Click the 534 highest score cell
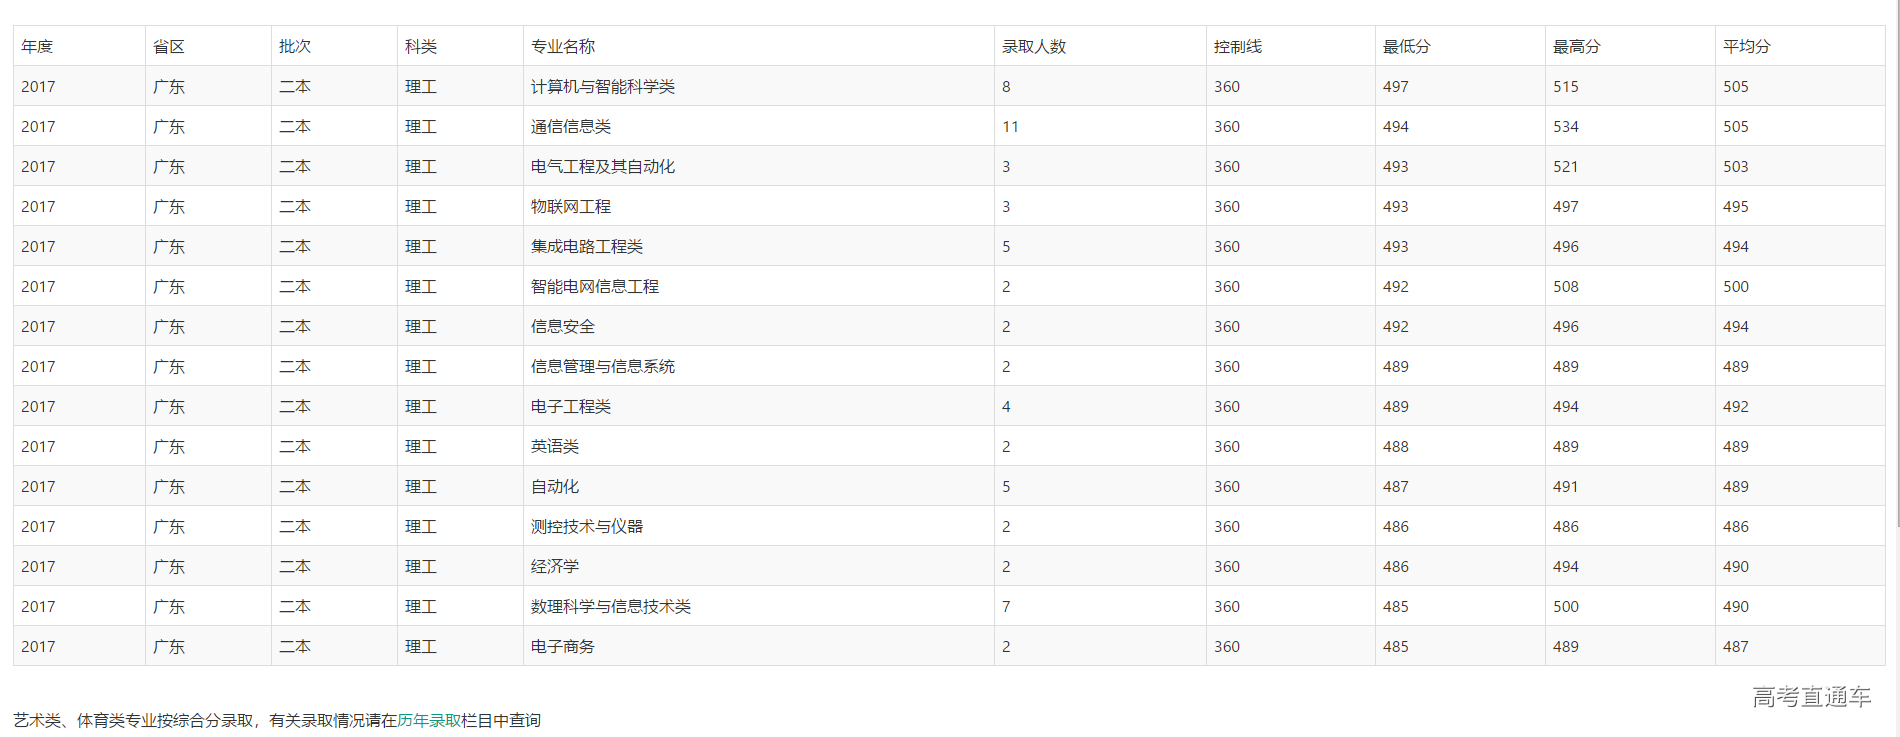Image resolution: width=1900 pixels, height=737 pixels. coord(1566,127)
